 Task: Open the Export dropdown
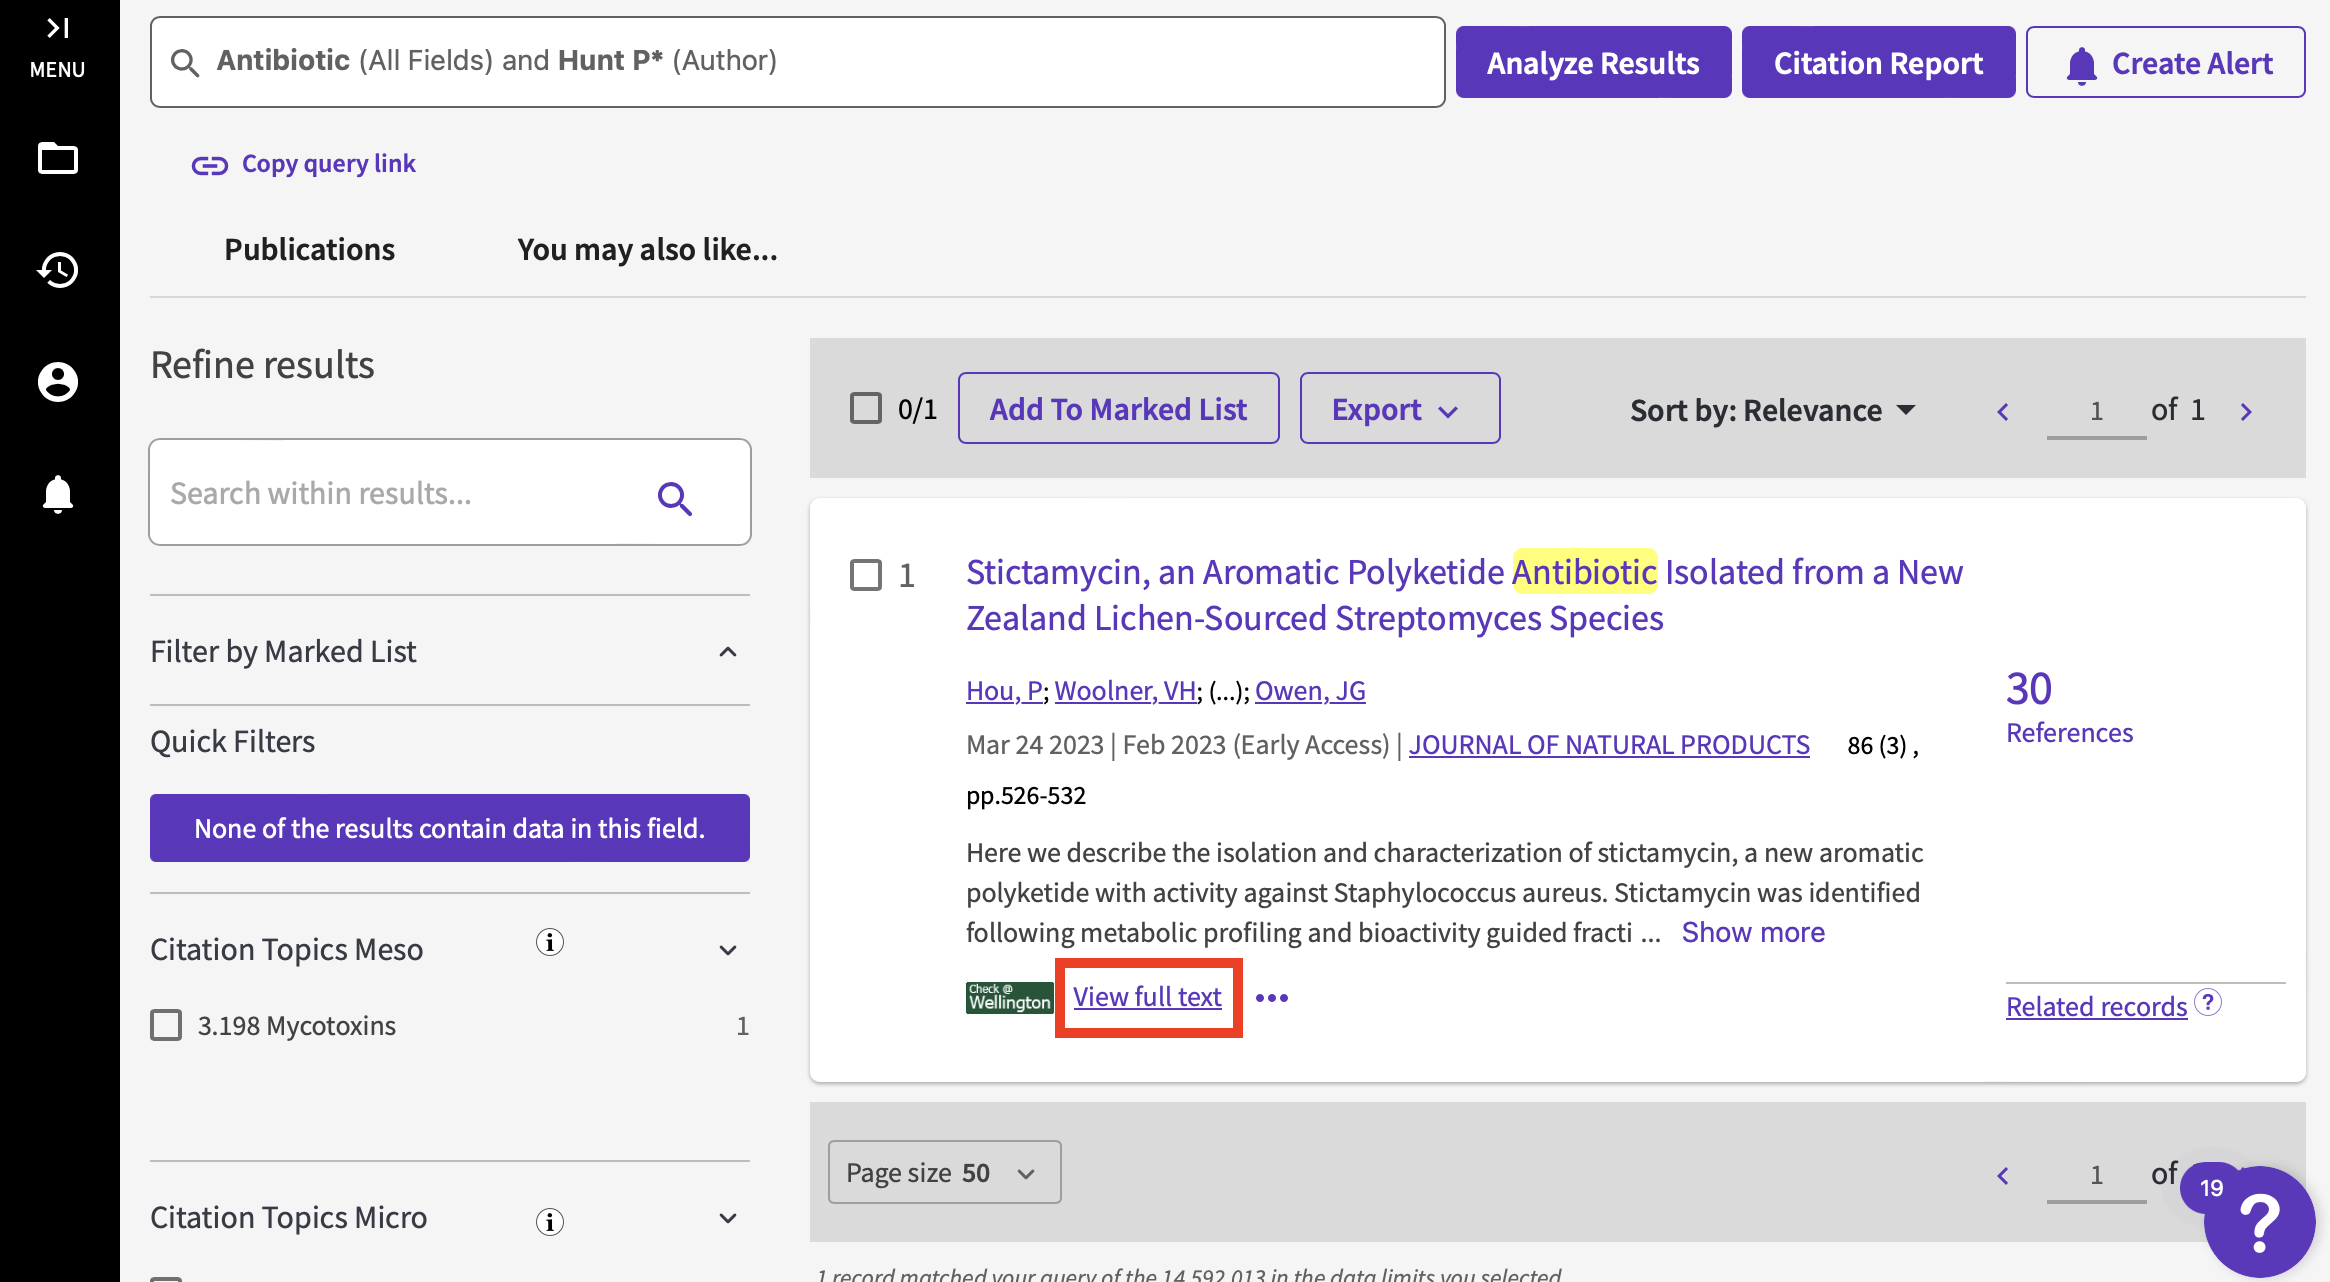tap(1398, 409)
